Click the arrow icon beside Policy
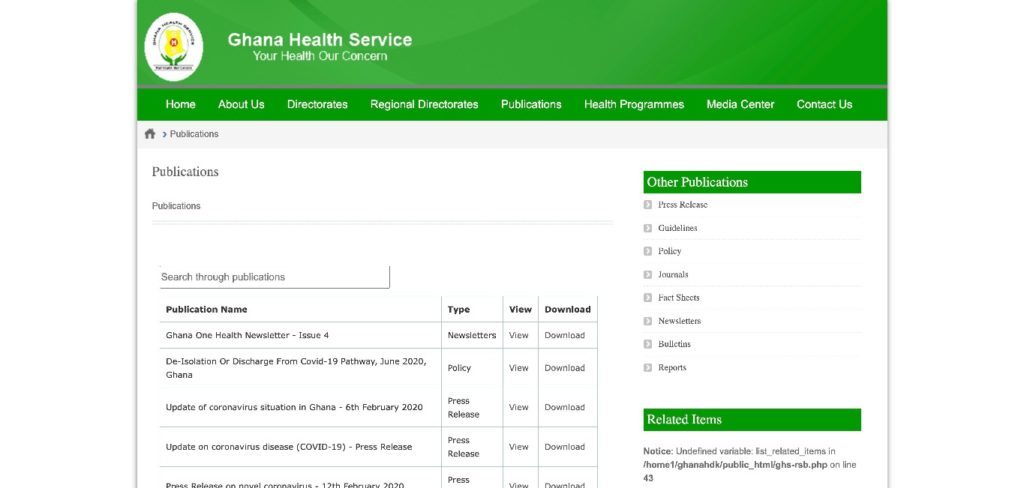This screenshot has height=488, width=1024. [x=648, y=251]
